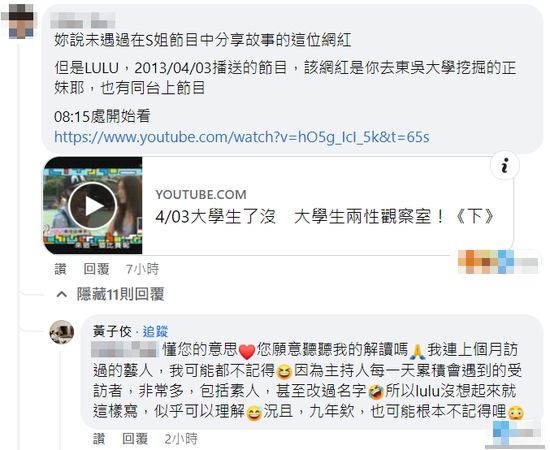Click the chevron arrow beside 隱藏11則回覆

click(62, 294)
